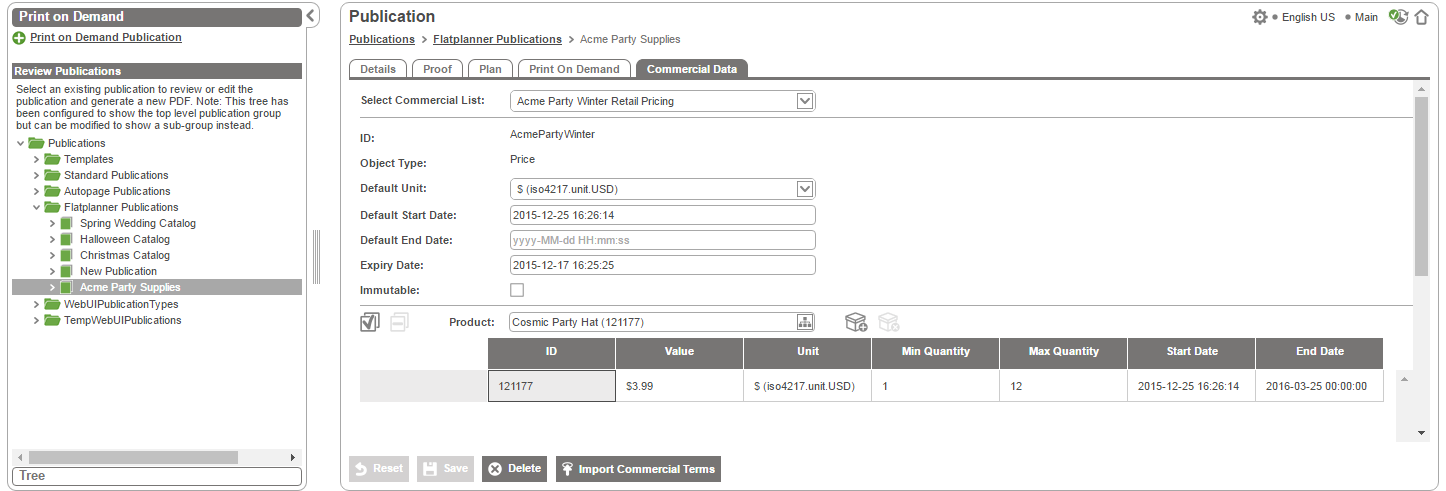This screenshot has height=491, width=1446.
Task: Expand the WebUIPublicationTypes folder
Action: click(x=36, y=304)
